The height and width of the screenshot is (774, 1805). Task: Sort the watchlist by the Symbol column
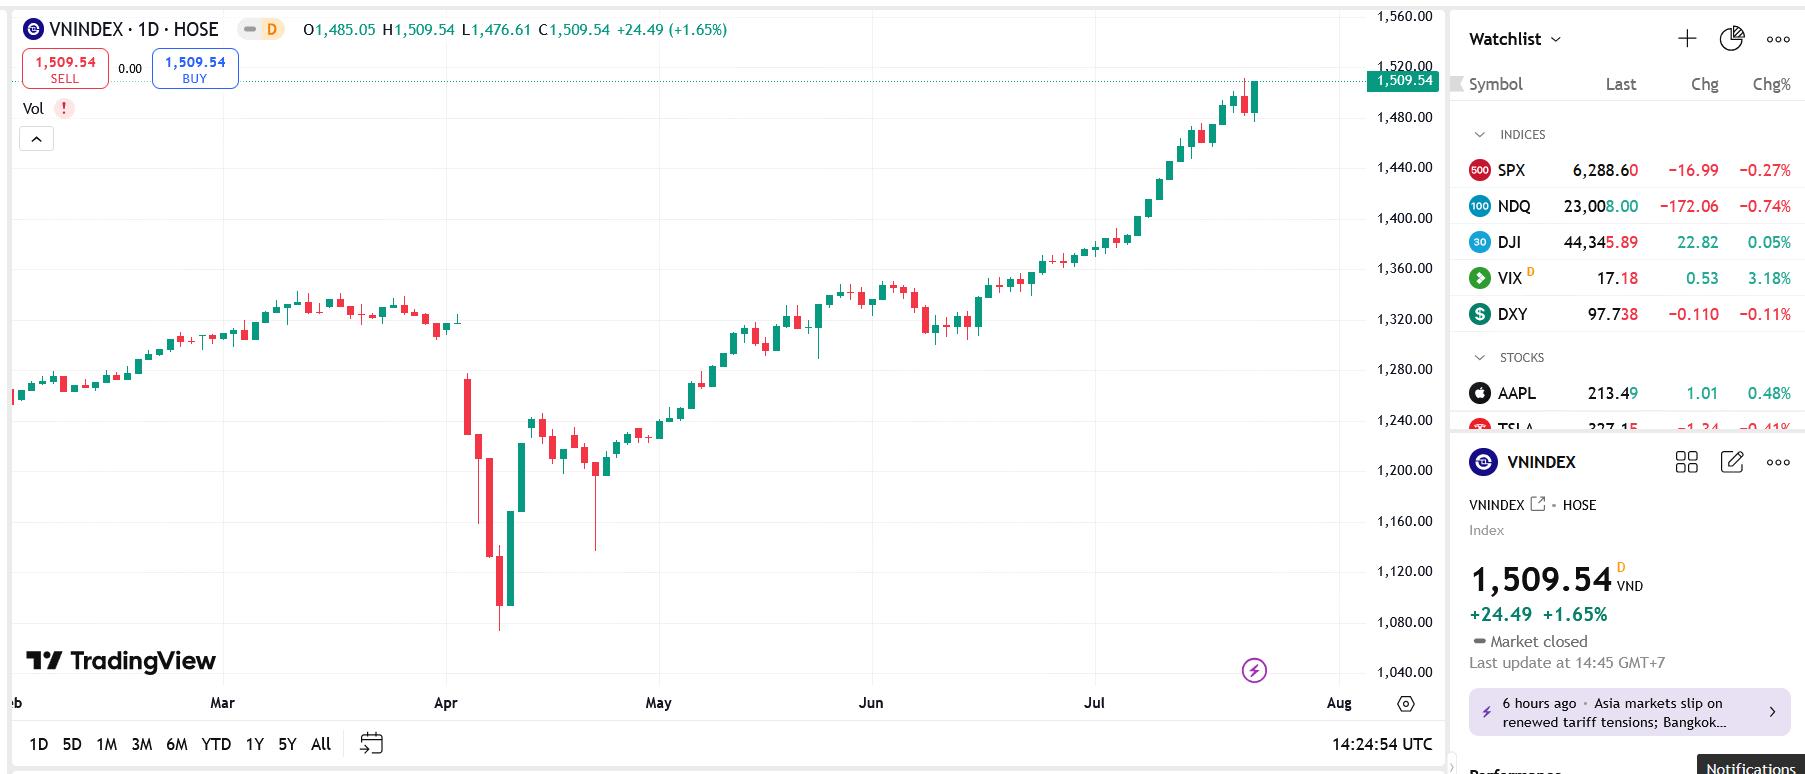(x=1495, y=84)
